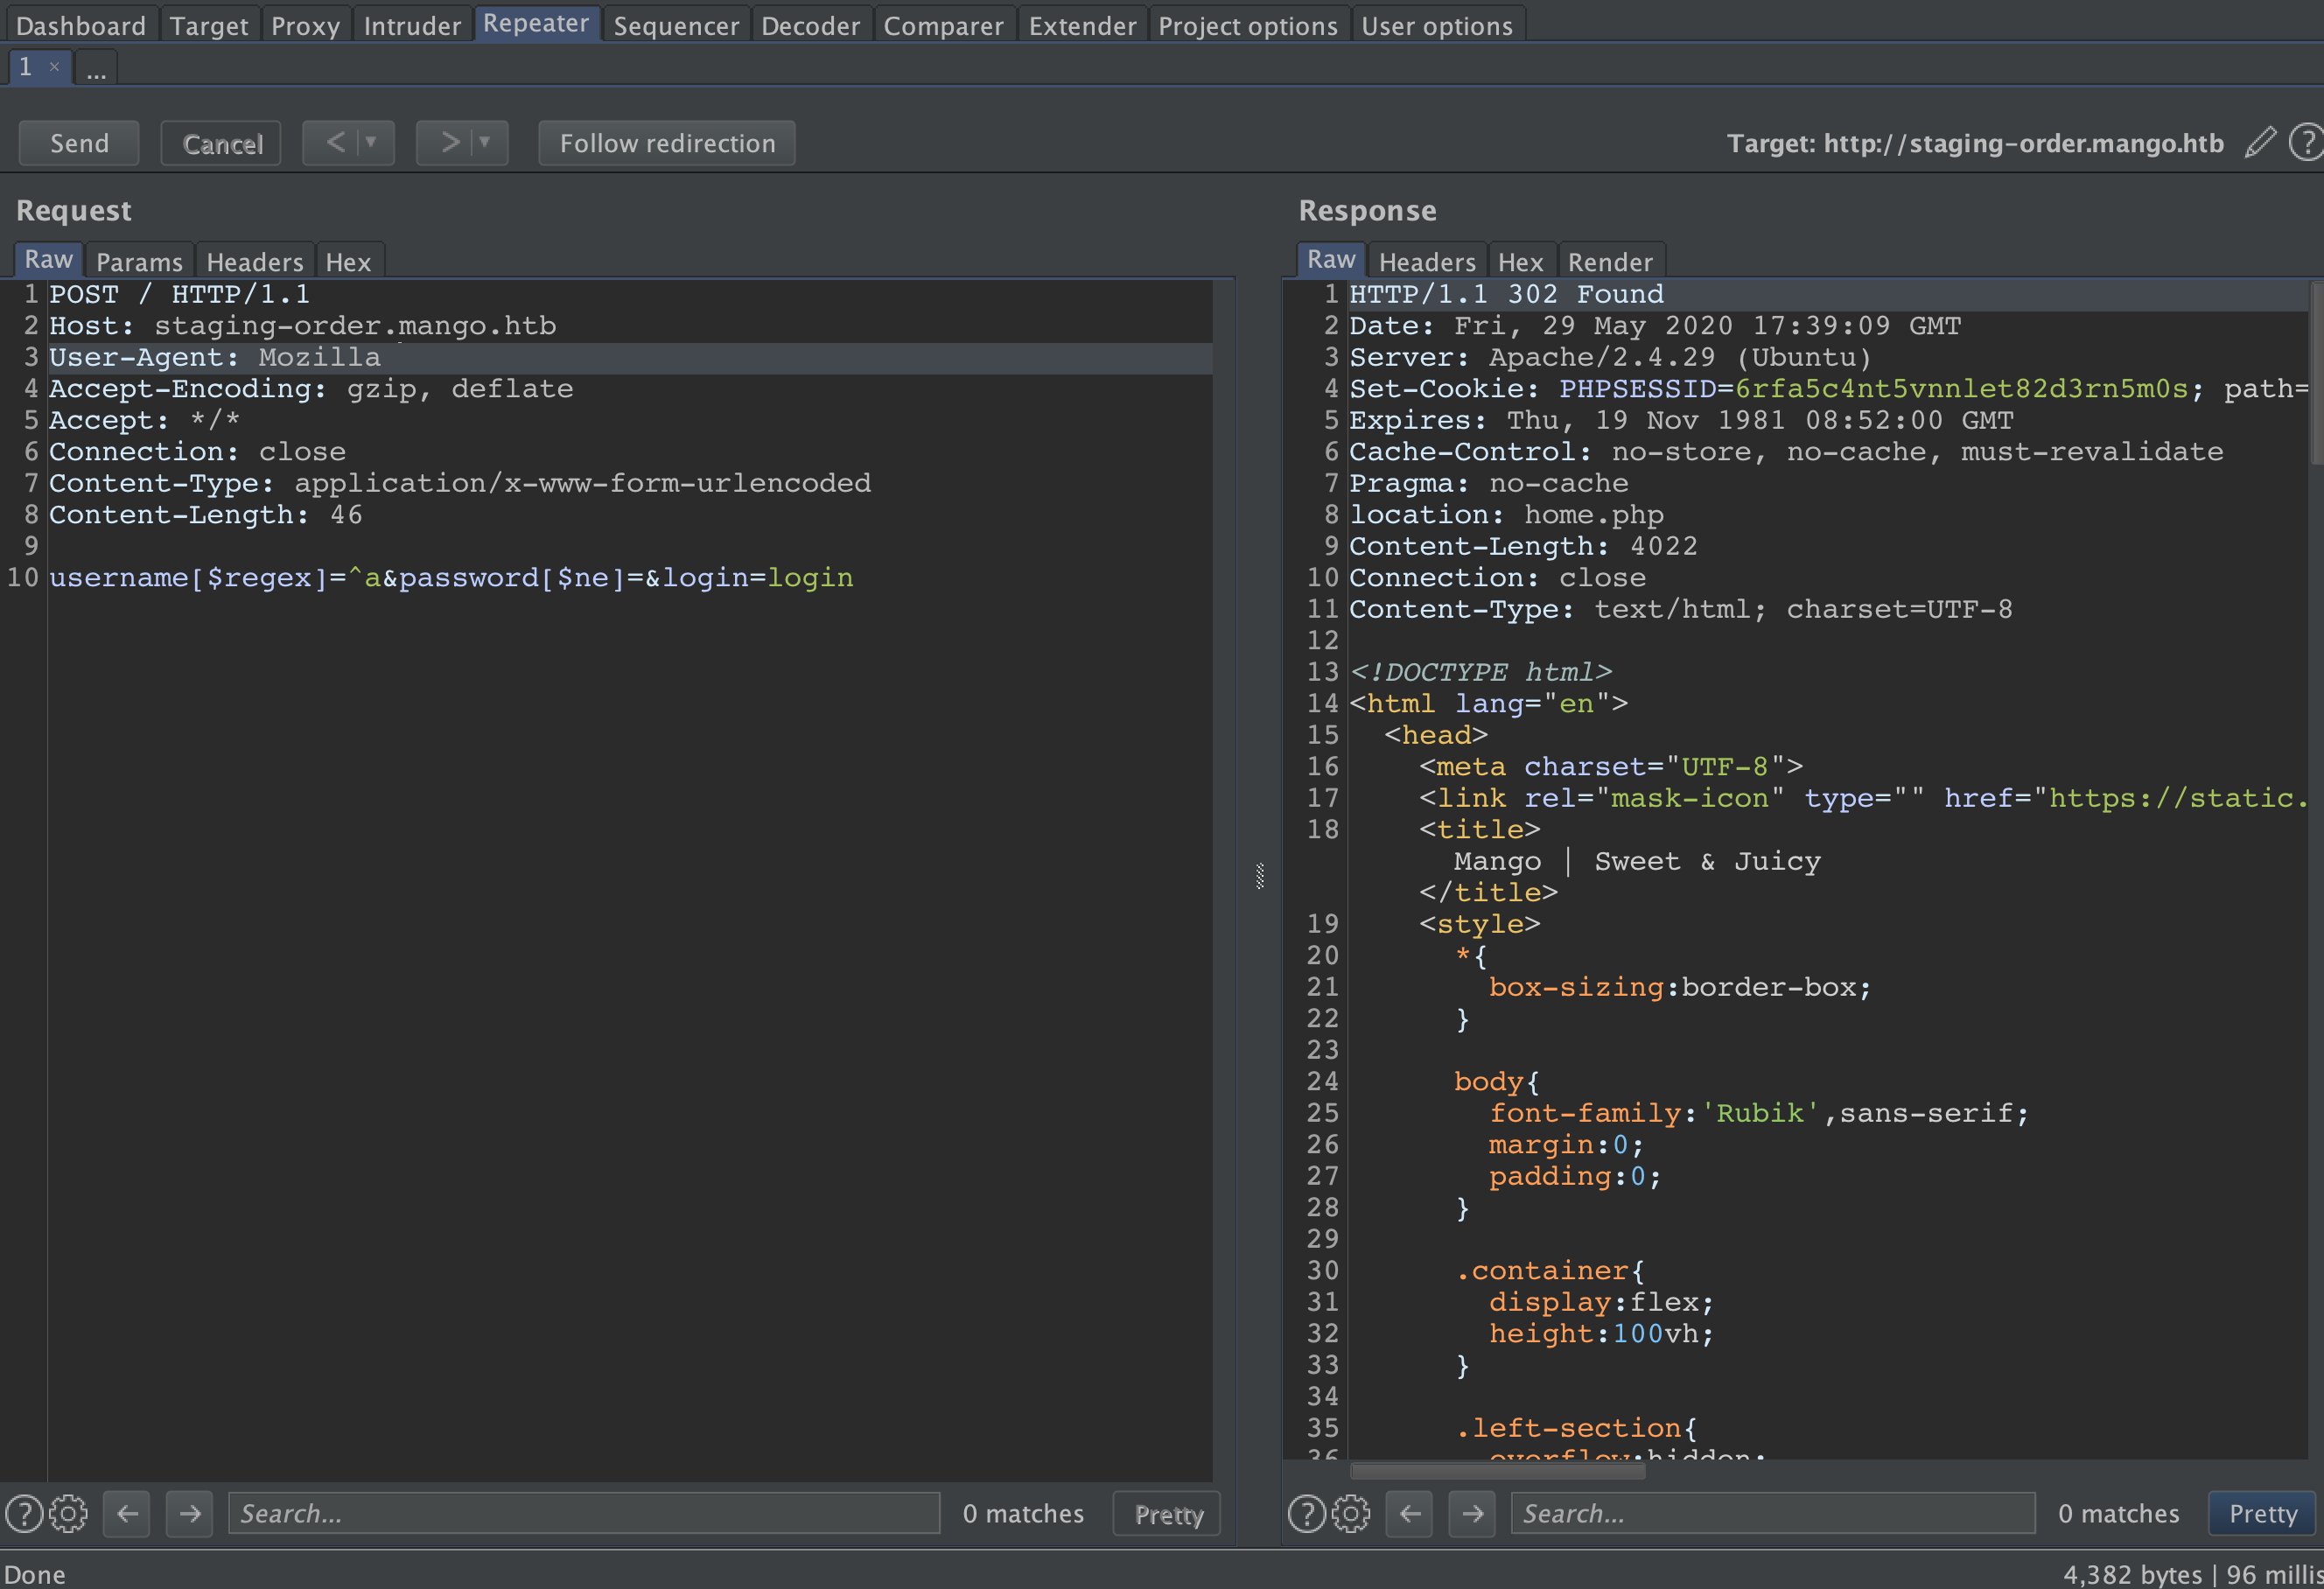Click the Cancel button

(221, 143)
